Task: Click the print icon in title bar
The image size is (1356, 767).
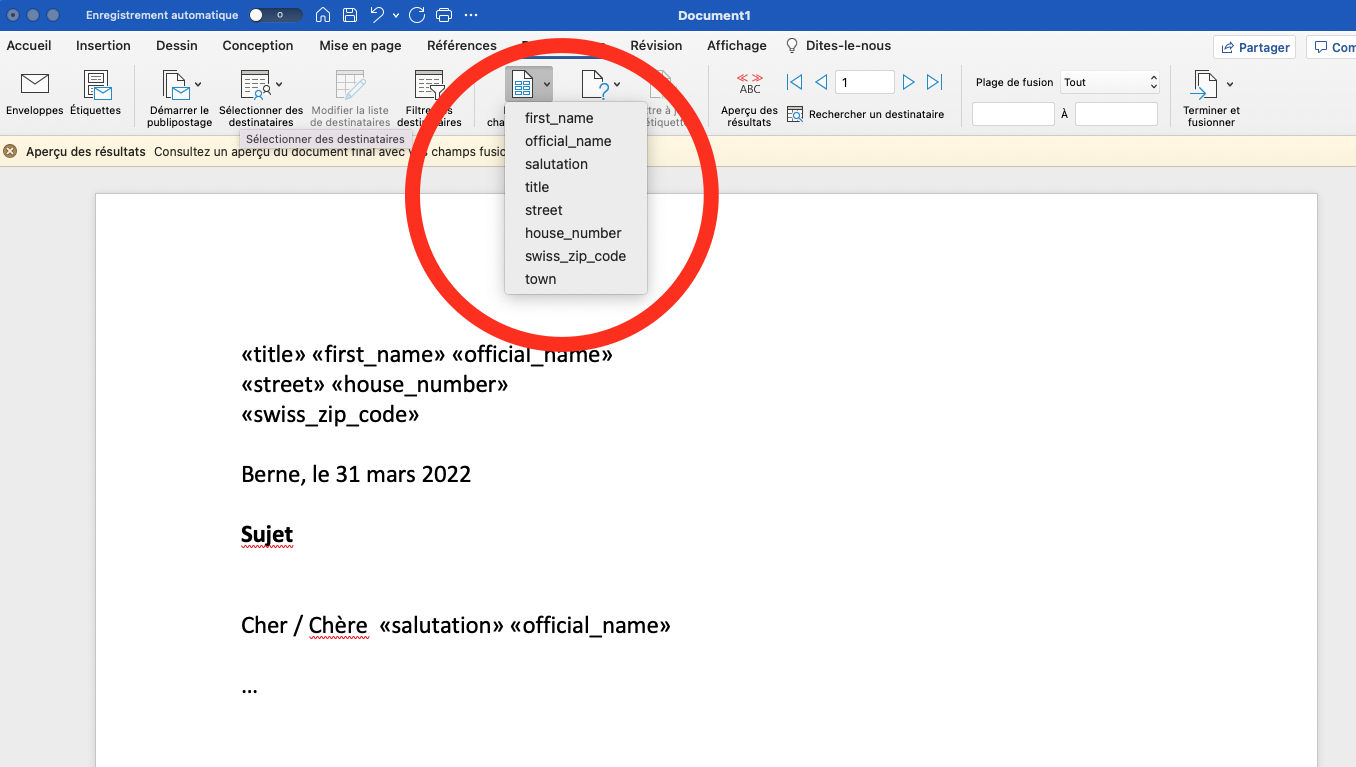Action: coord(444,15)
